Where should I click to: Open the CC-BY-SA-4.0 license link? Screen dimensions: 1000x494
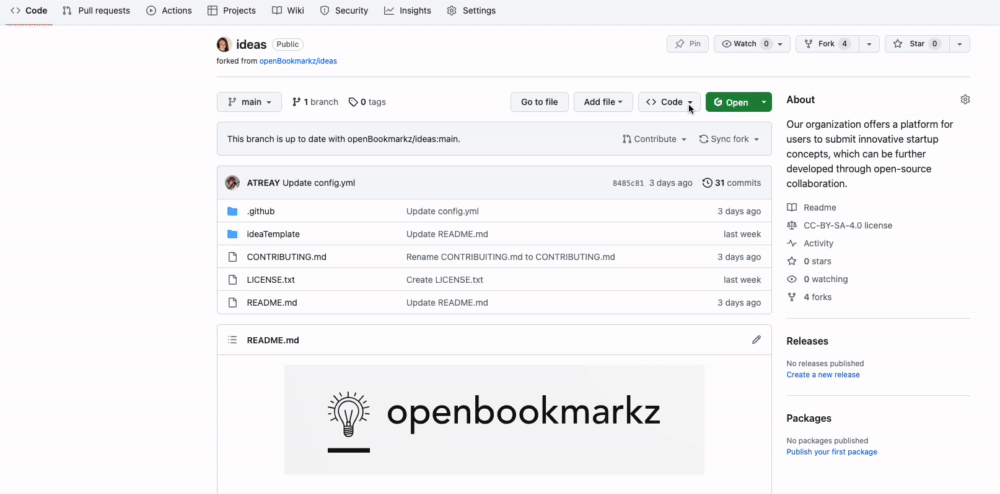(848, 225)
